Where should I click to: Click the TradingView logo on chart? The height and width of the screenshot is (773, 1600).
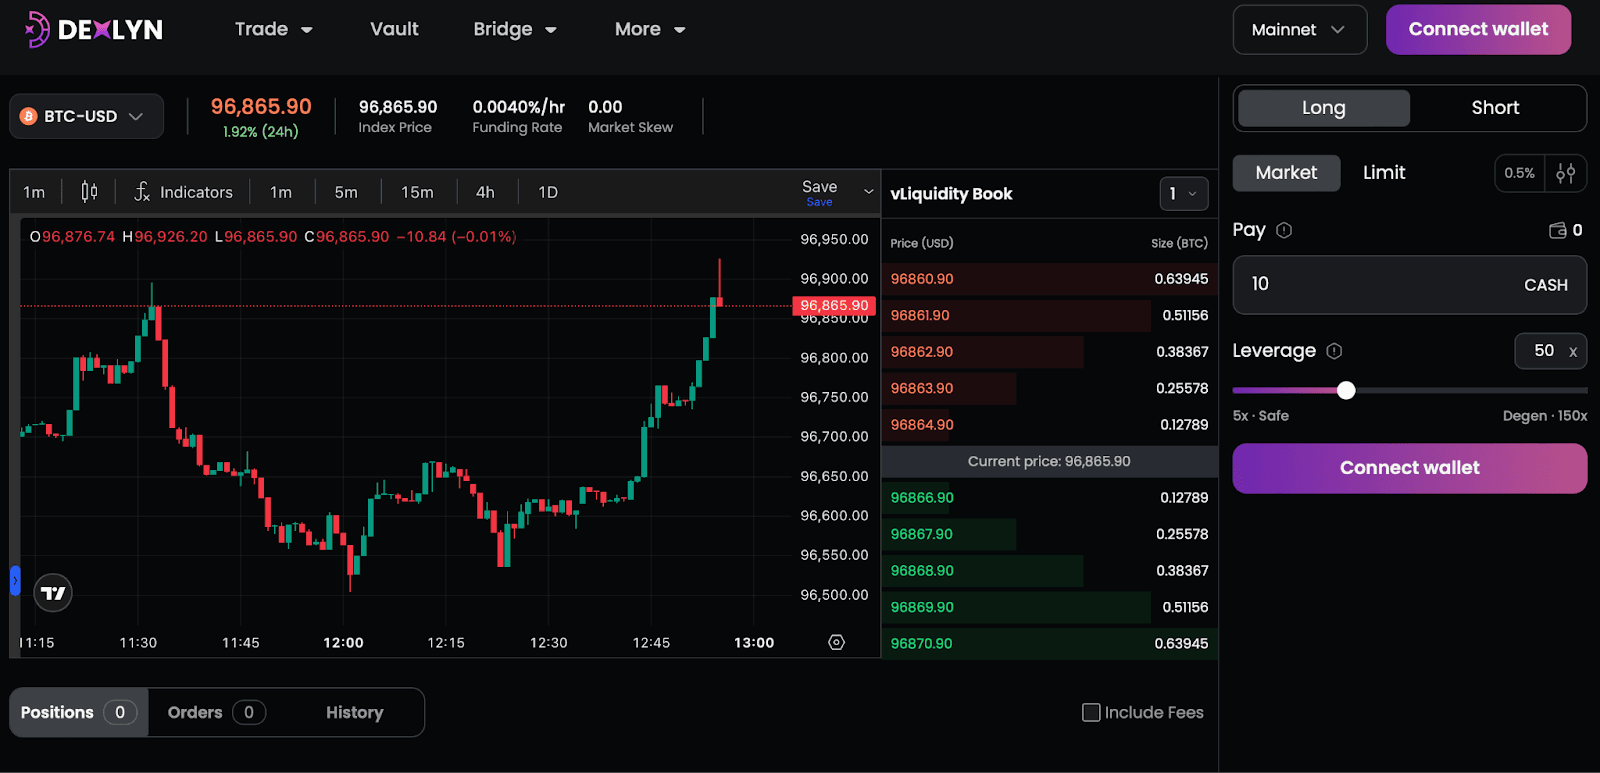click(x=53, y=593)
